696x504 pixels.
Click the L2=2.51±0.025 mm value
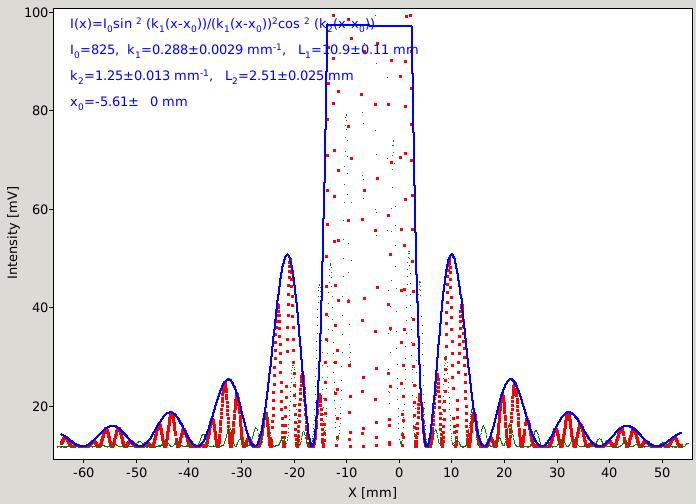click(x=289, y=76)
